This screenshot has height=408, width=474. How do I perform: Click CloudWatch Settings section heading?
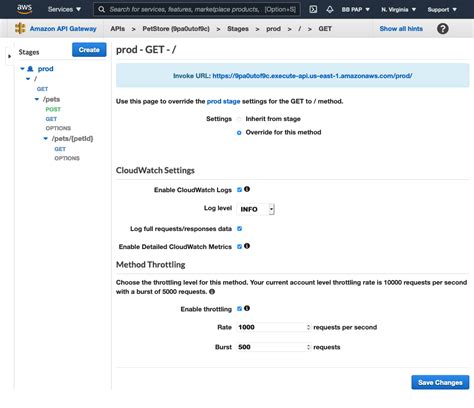click(155, 170)
